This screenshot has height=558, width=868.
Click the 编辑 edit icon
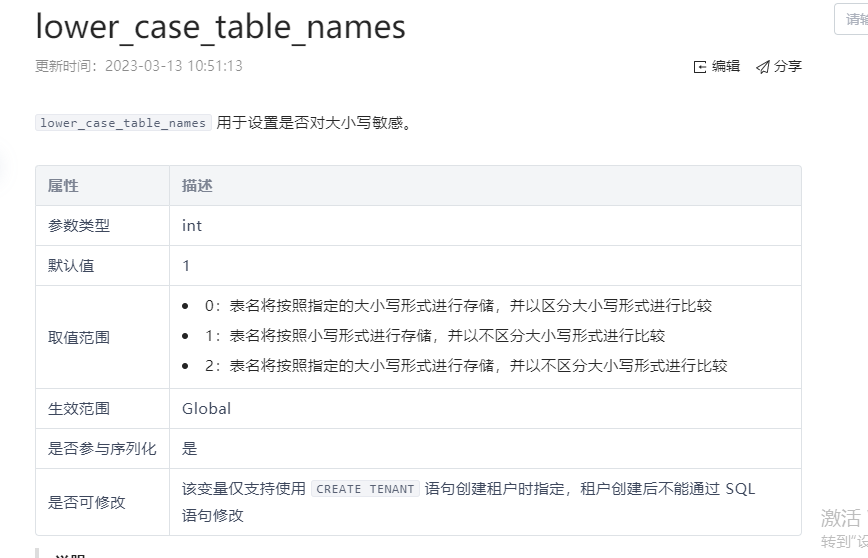point(699,67)
